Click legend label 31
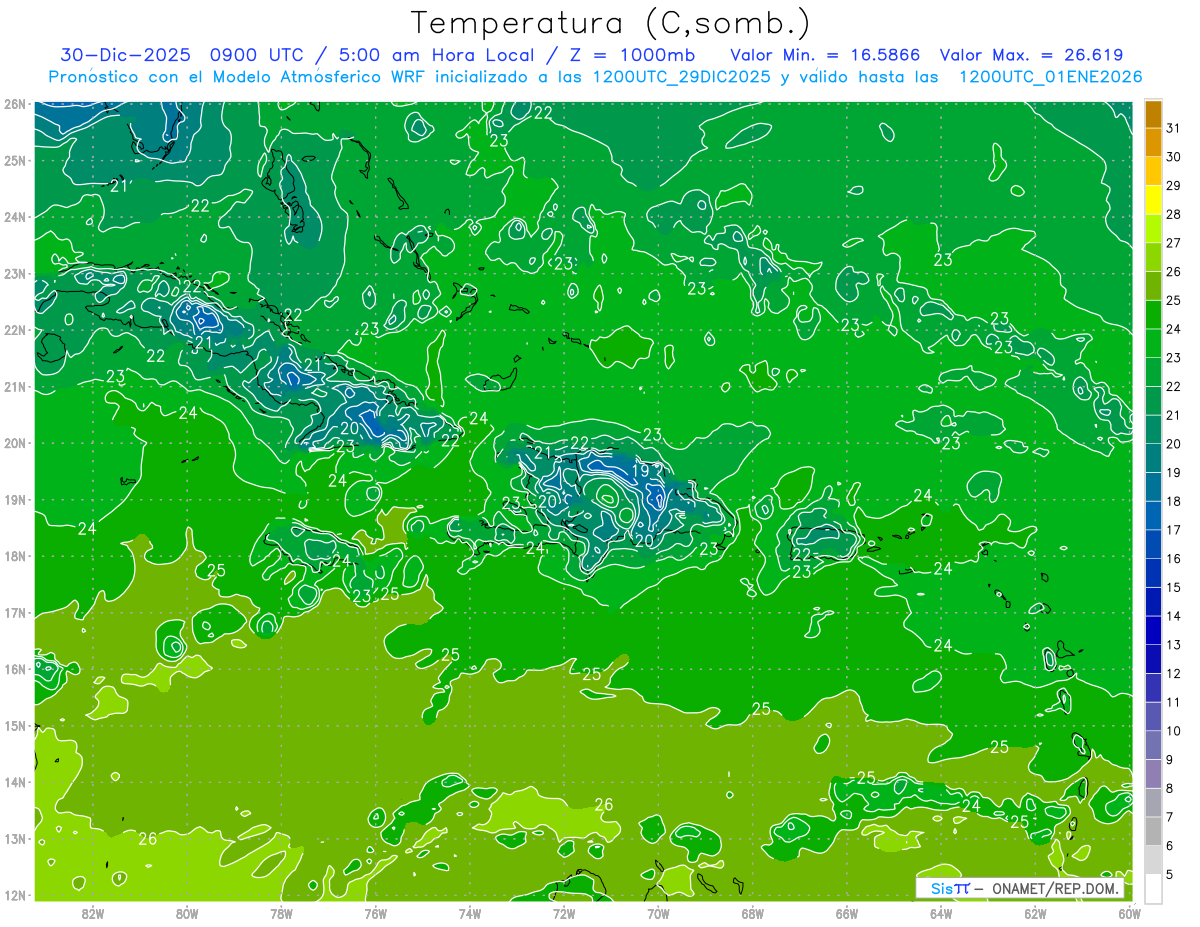The height and width of the screenshot is (927, 1200). 1173,128
